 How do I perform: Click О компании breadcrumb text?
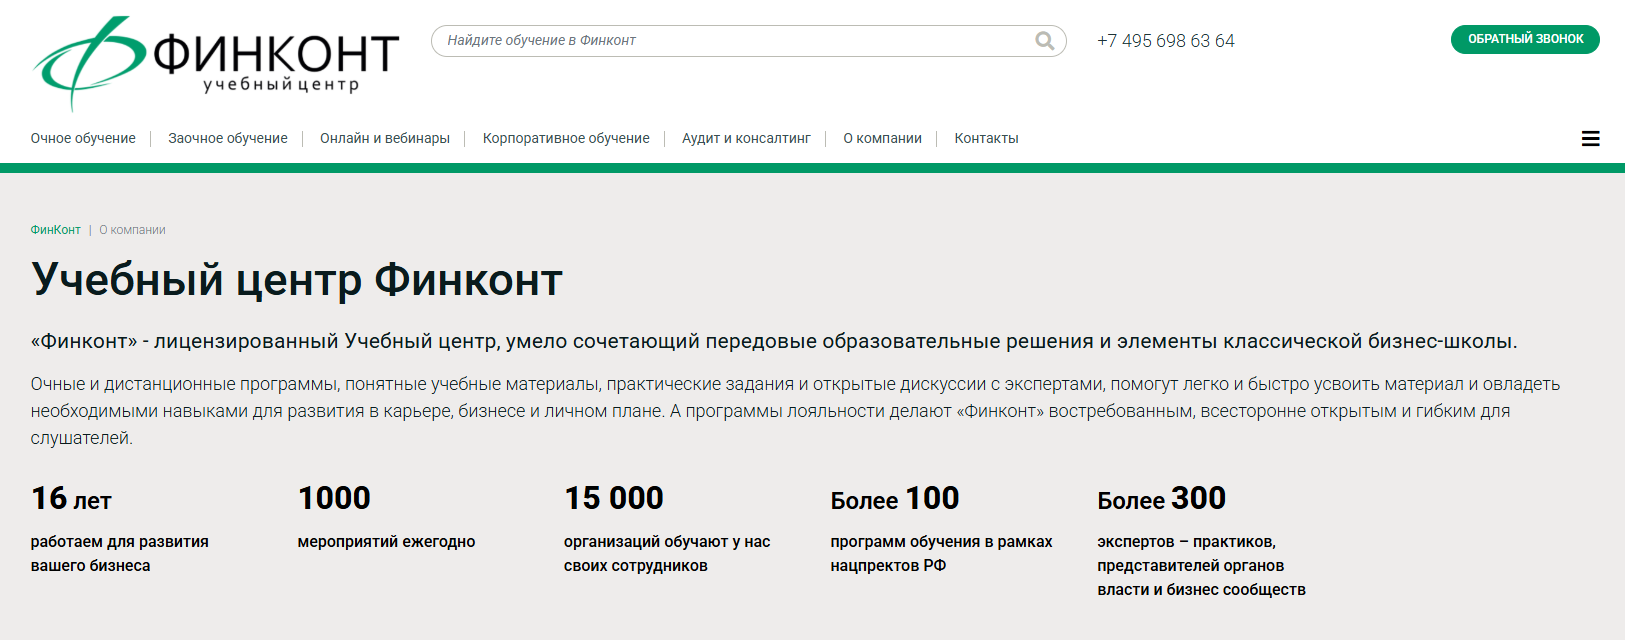(x=133, y=230)
